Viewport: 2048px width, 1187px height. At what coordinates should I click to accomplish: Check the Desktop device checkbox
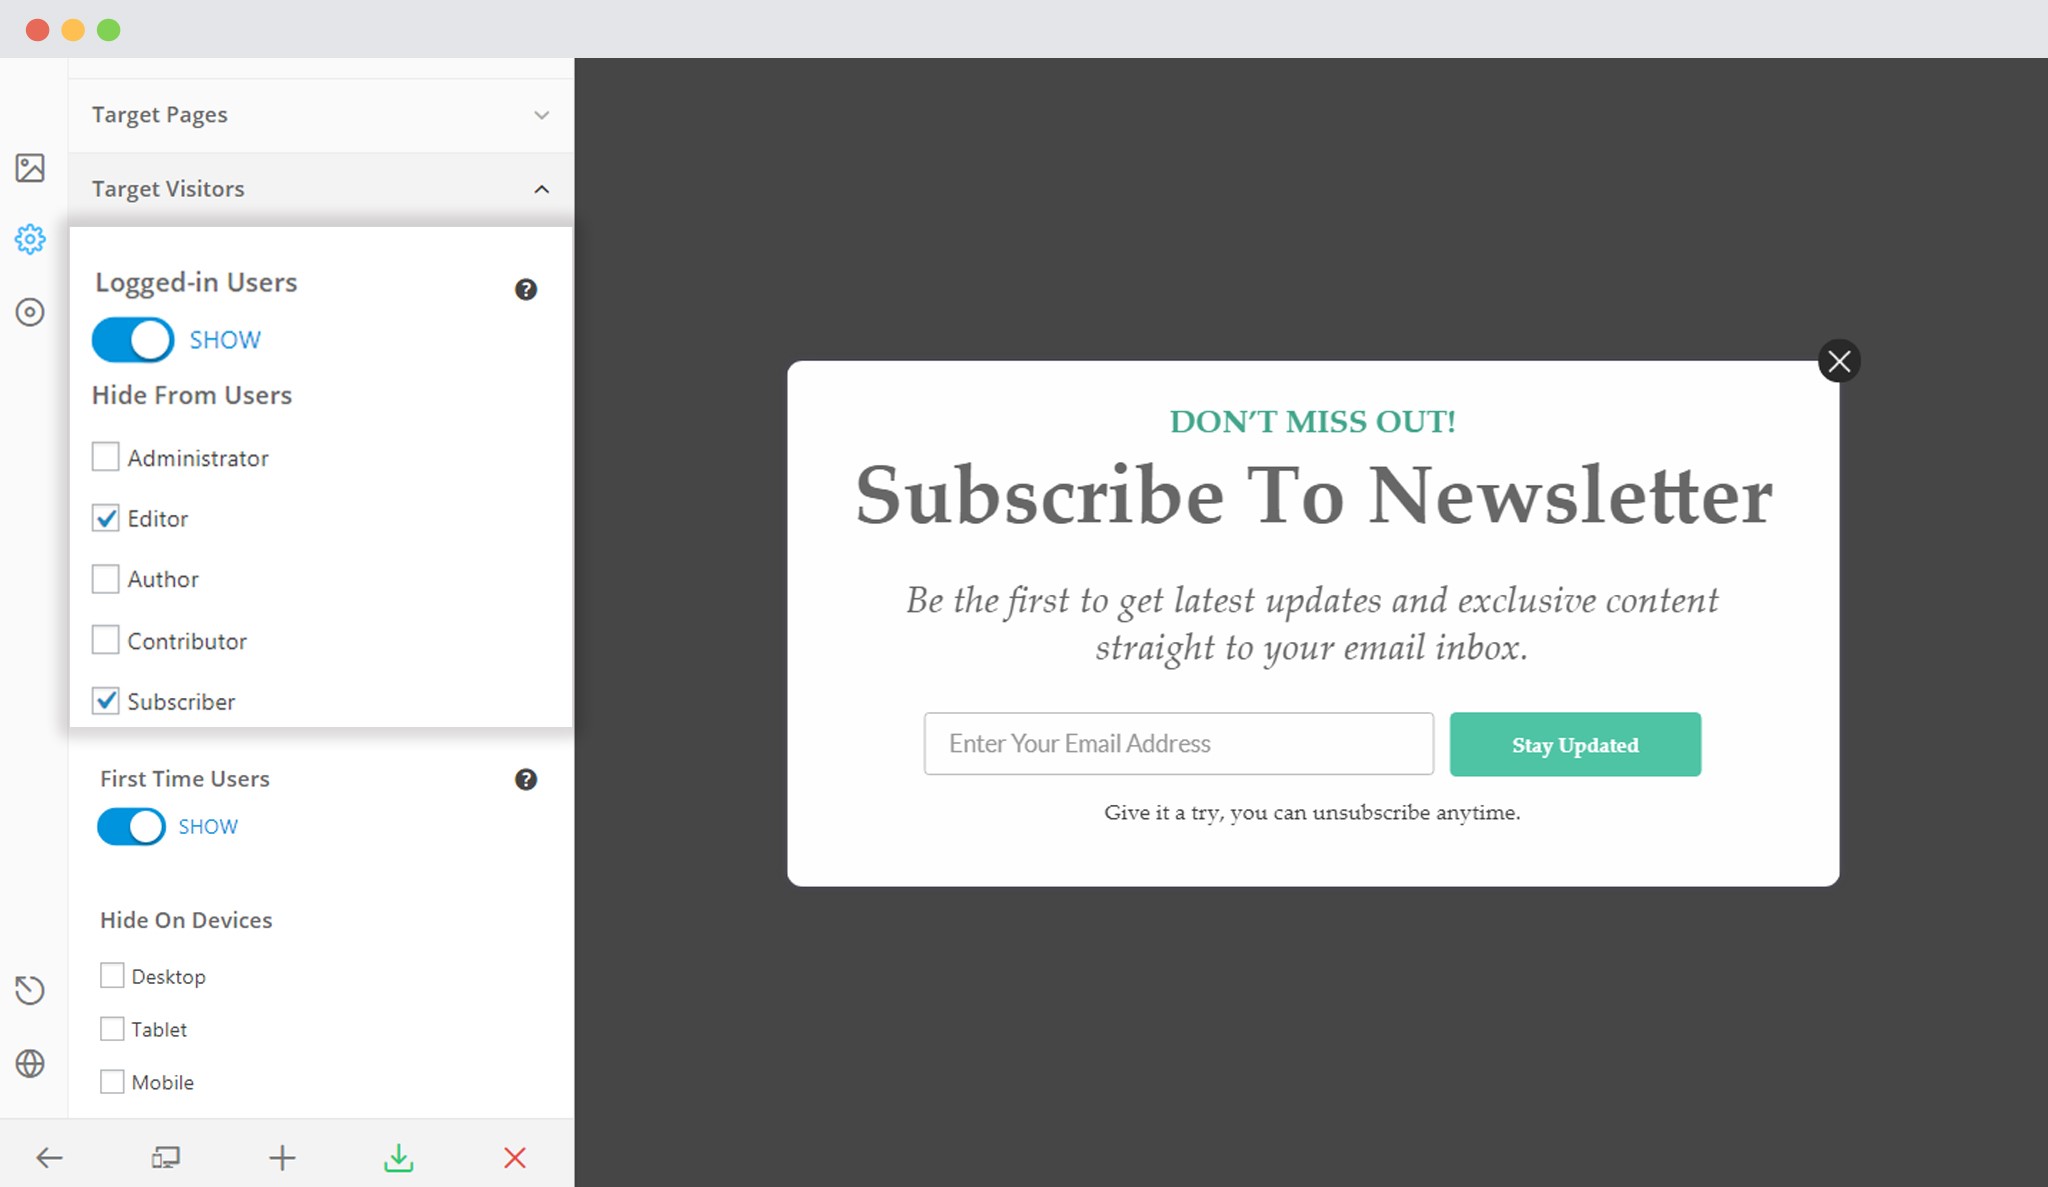112,975
